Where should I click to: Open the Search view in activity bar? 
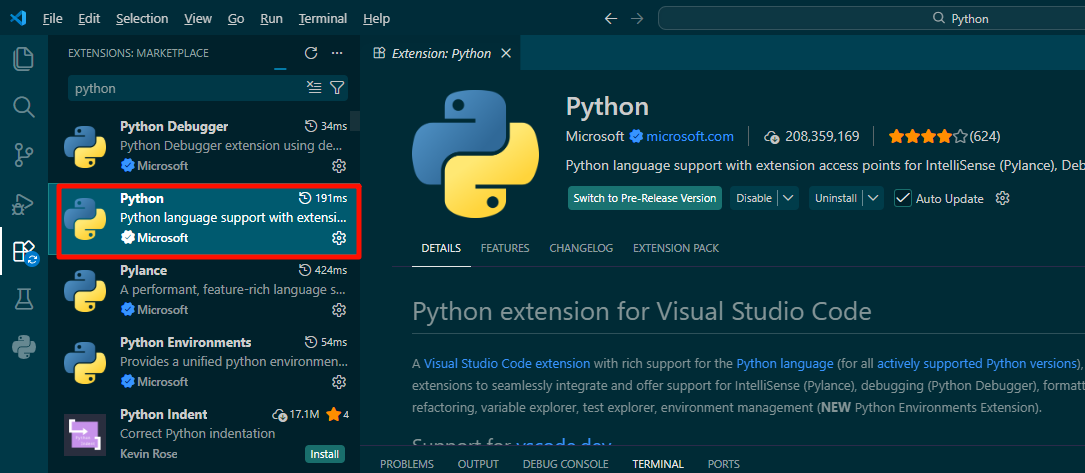click(x=24, y=107)
